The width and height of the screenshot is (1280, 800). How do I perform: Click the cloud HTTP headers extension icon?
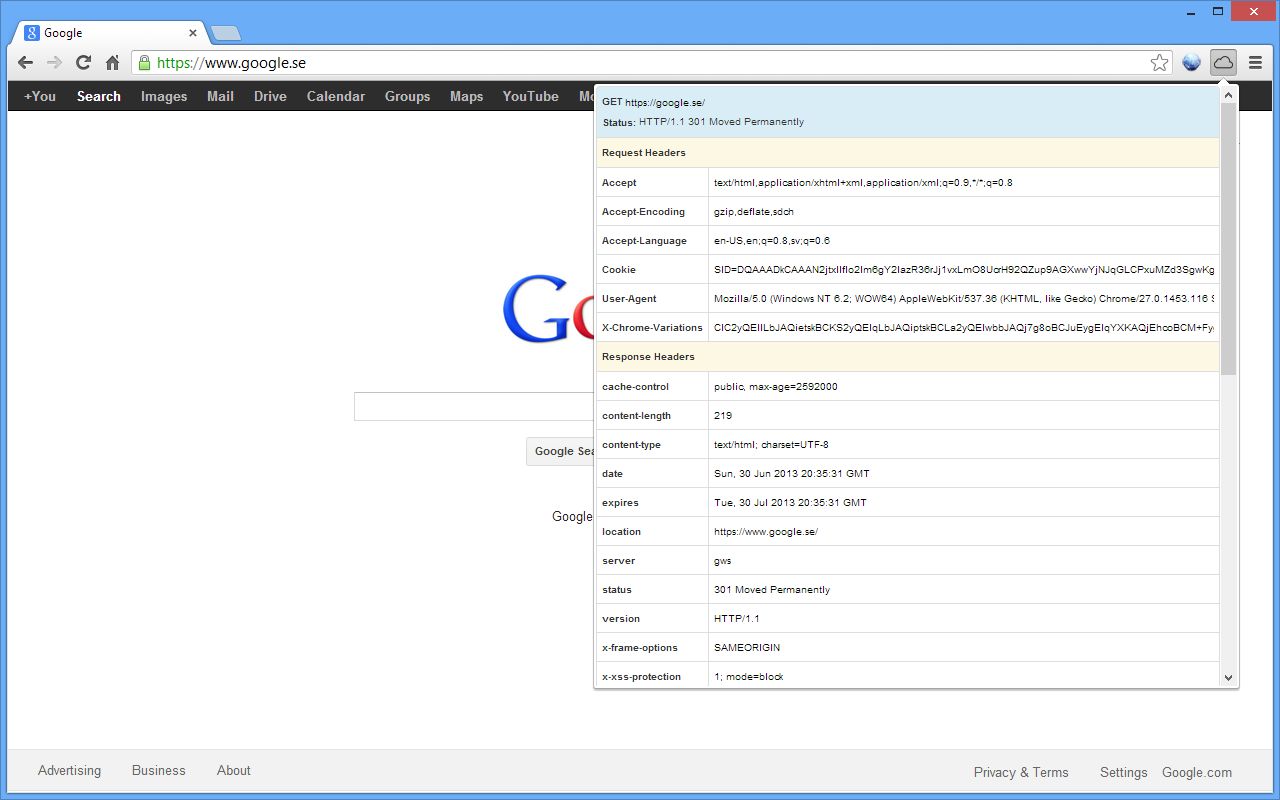pyautogui.click(x=1223, y=62)
